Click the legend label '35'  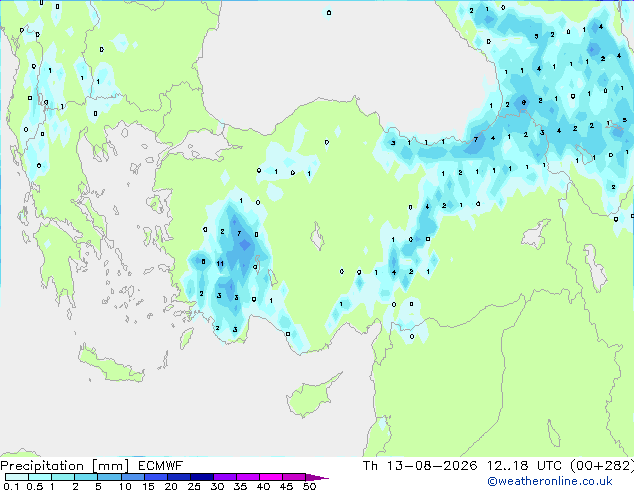240,486
